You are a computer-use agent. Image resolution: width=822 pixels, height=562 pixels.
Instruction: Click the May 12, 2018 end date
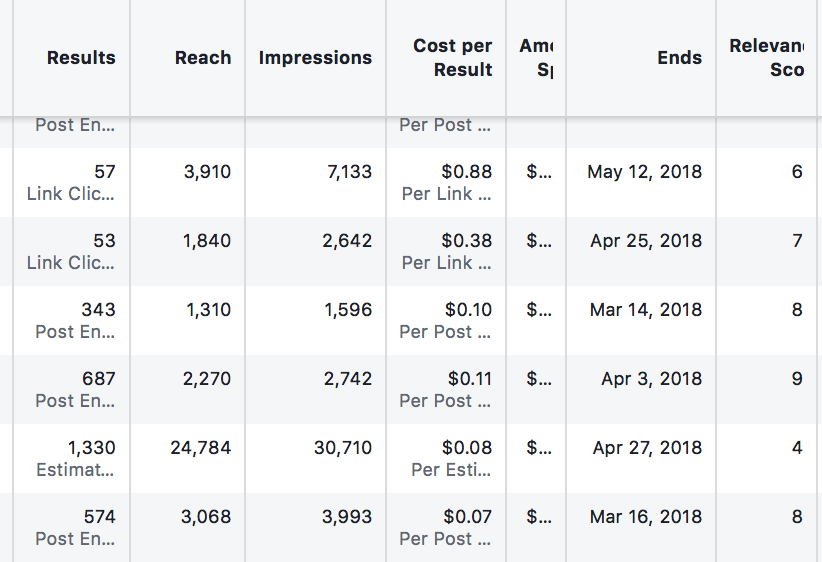tap(644, 172)
